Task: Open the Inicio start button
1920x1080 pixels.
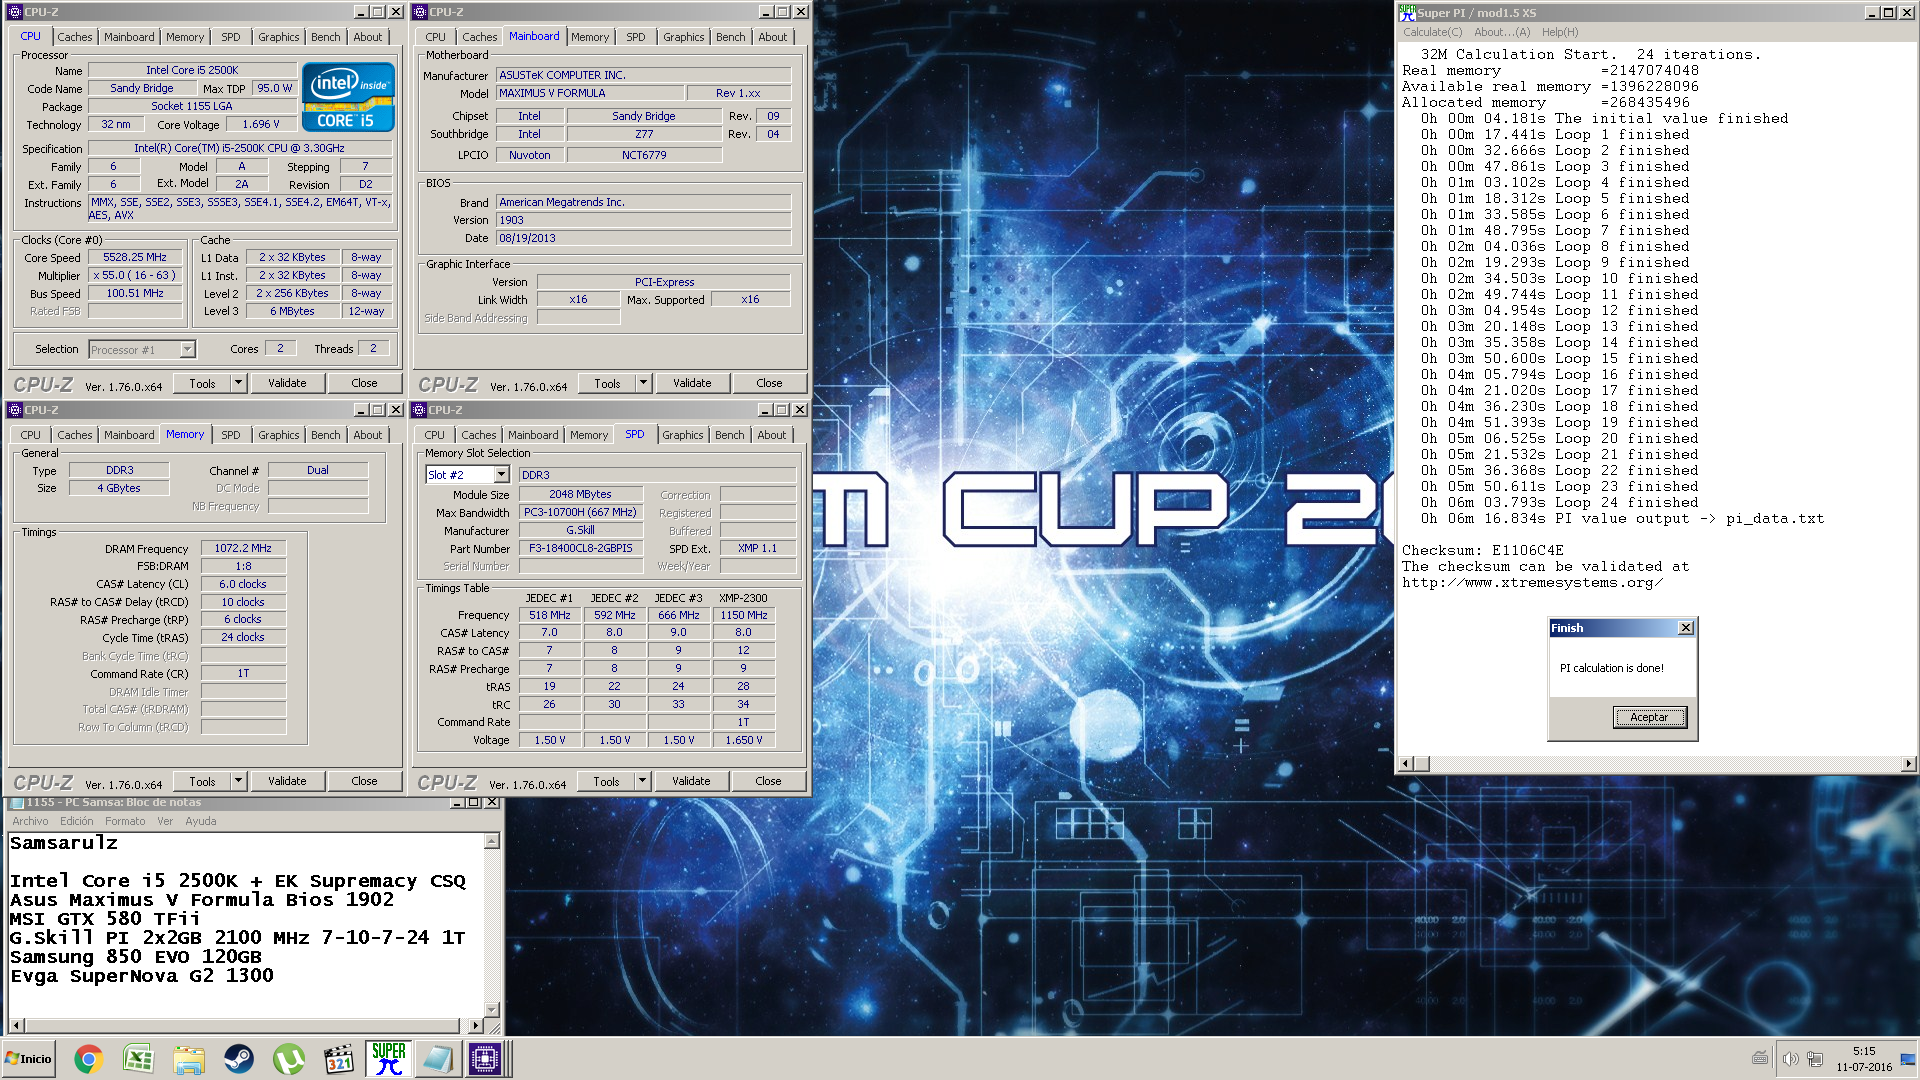Action: point(28,1059)
